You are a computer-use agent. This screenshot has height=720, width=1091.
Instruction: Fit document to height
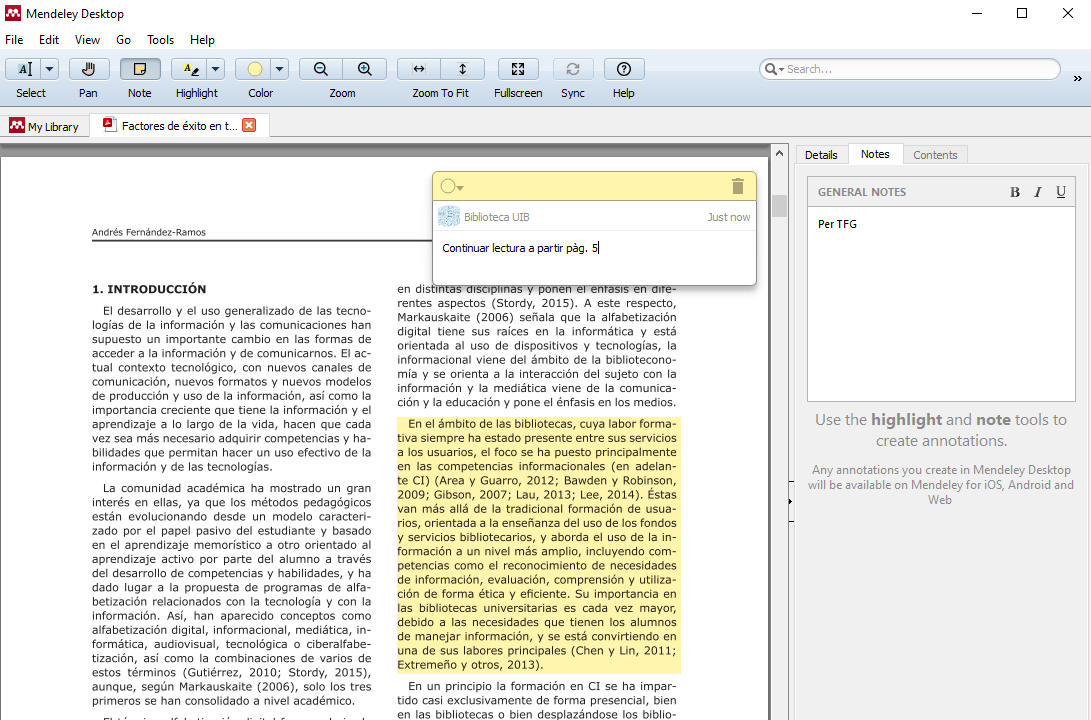(463, 69)
